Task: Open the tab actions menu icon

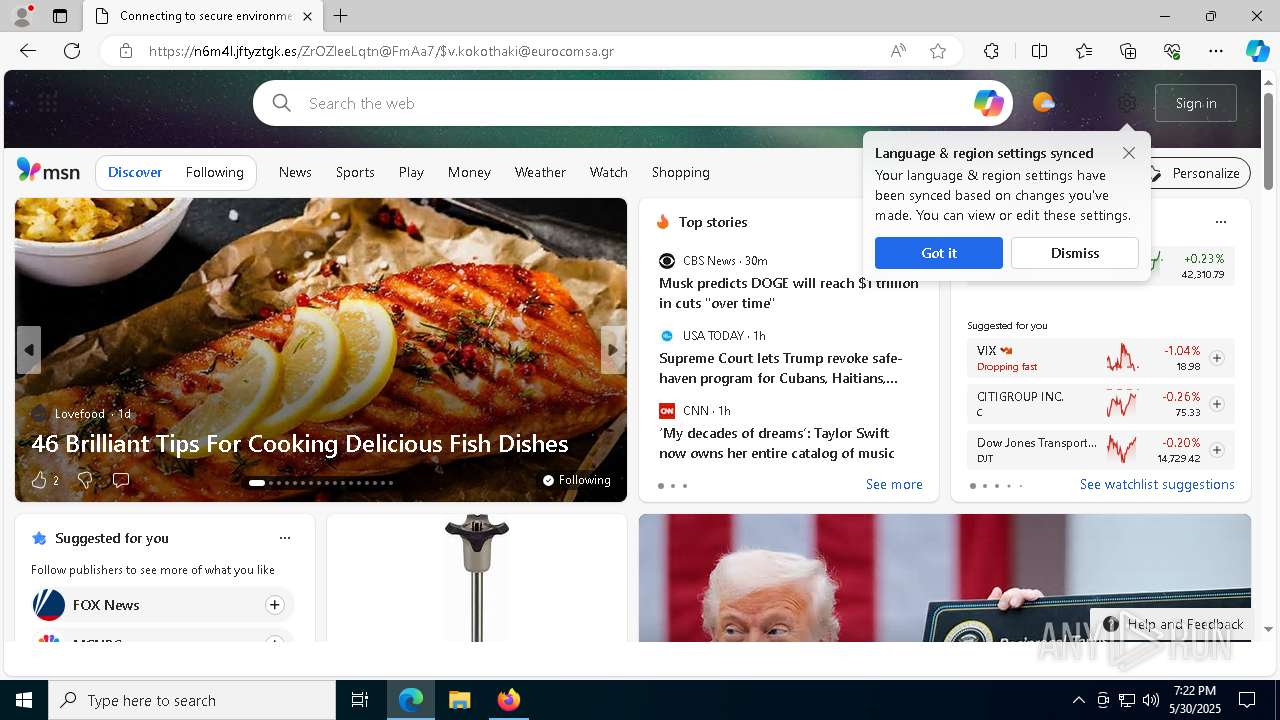Action: coord(60,16)
